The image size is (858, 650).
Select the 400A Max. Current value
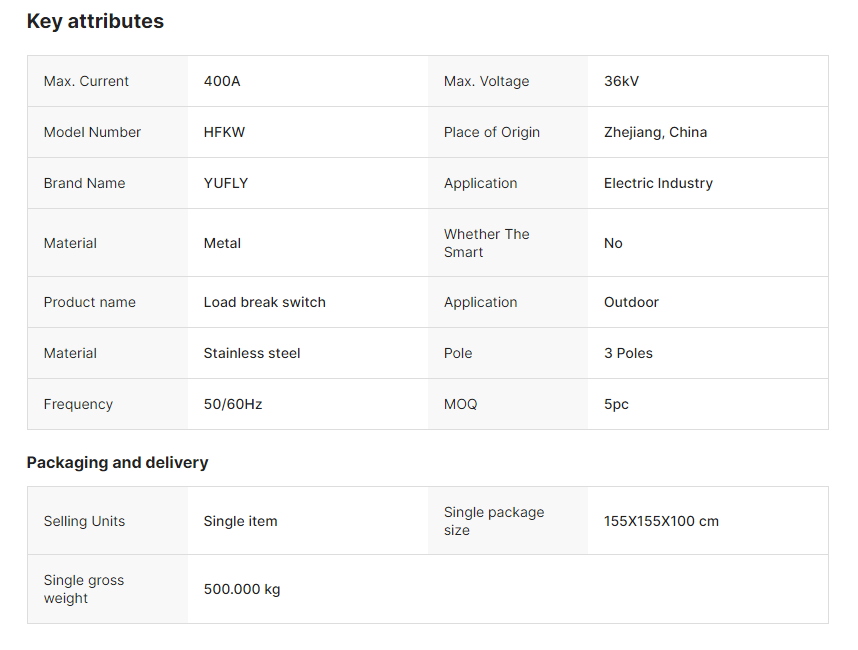tap(222, 81)
